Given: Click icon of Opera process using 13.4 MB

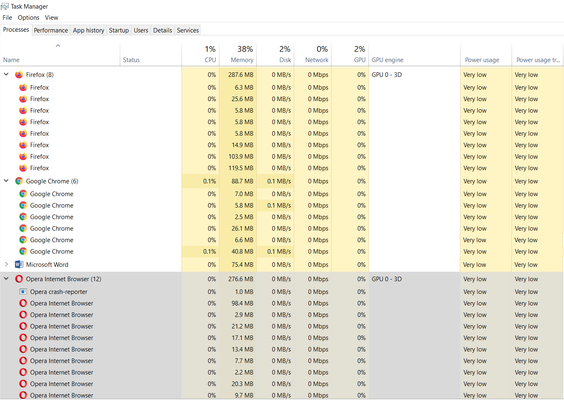Looking at the screenshot, I should (x=23, y=349).
